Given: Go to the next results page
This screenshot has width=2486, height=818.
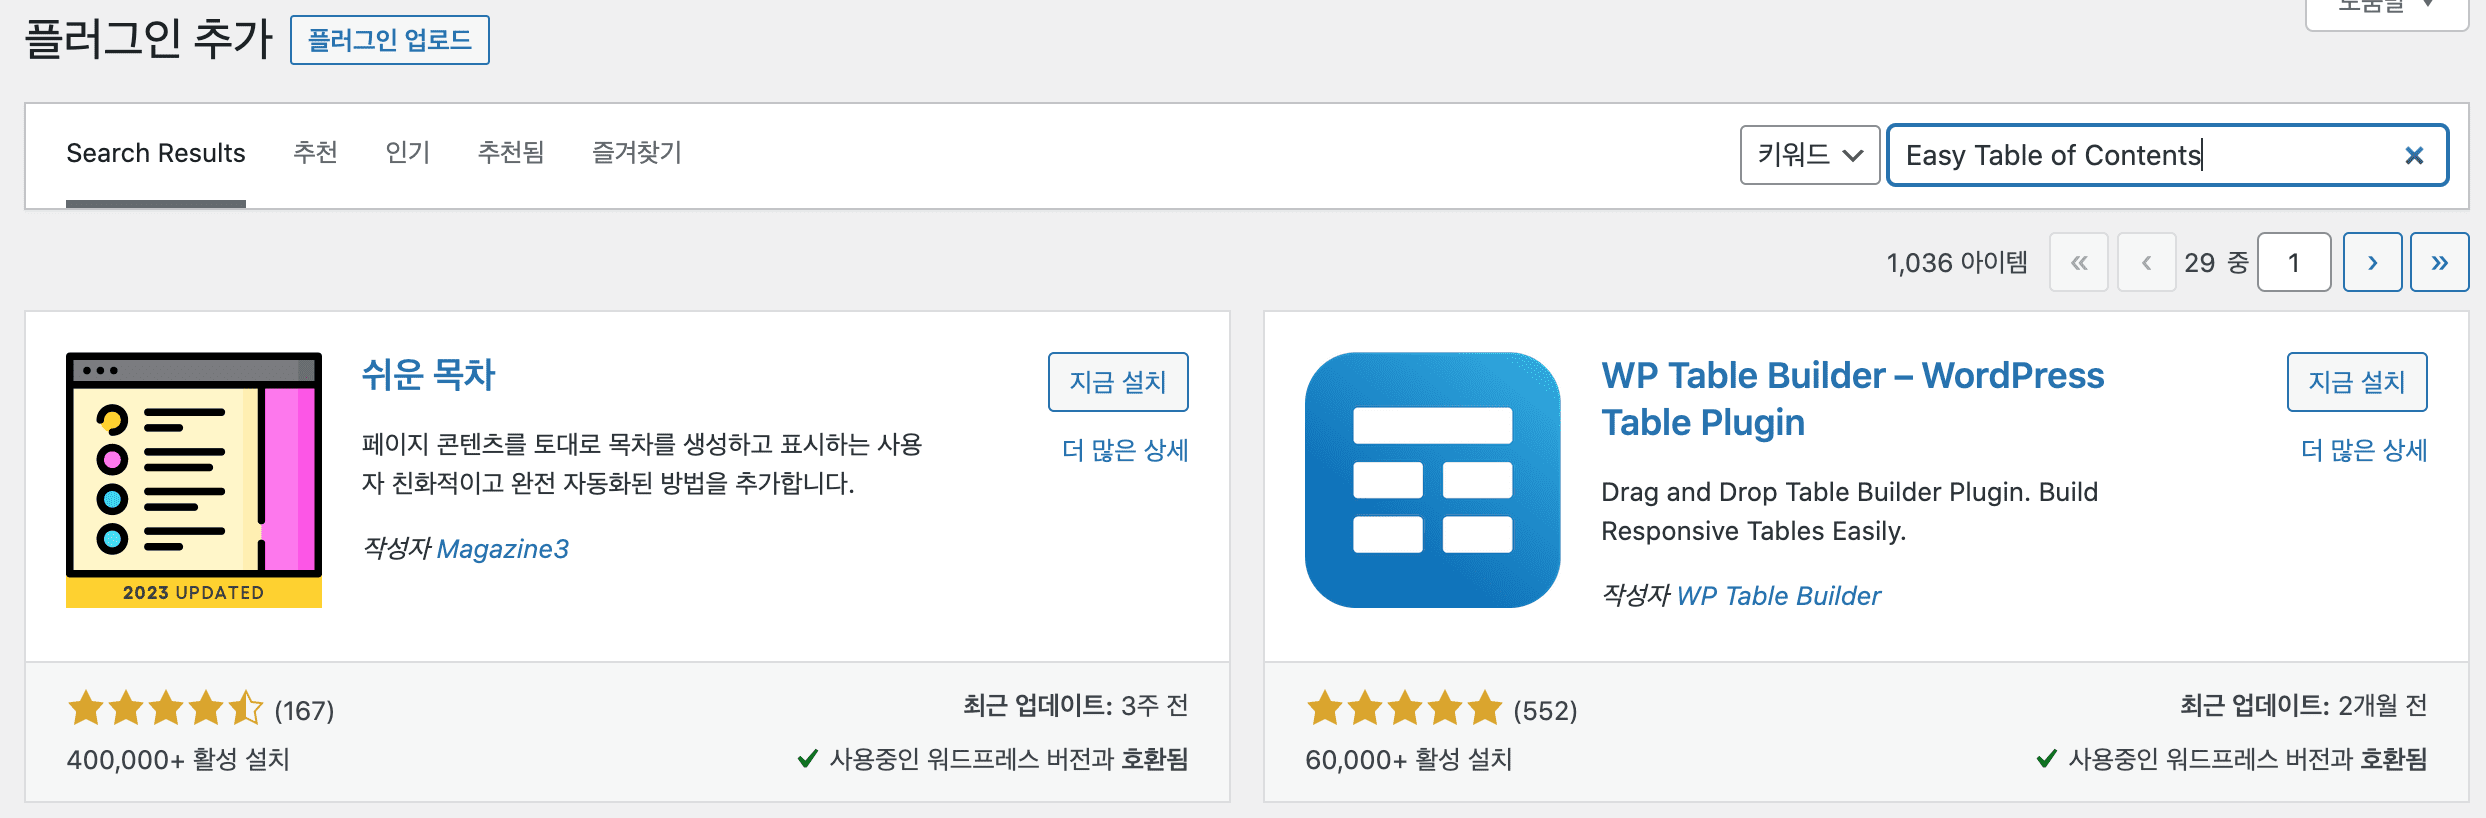Looking at the screenshot, I should tap(2372, 262).
